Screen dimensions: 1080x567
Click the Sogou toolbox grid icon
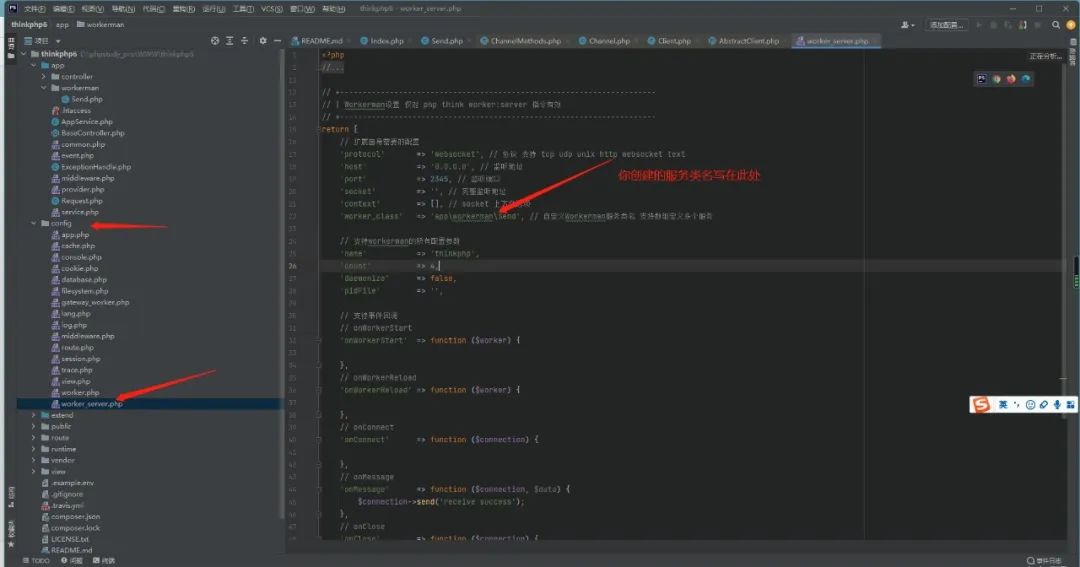[x=1070, y=404]
